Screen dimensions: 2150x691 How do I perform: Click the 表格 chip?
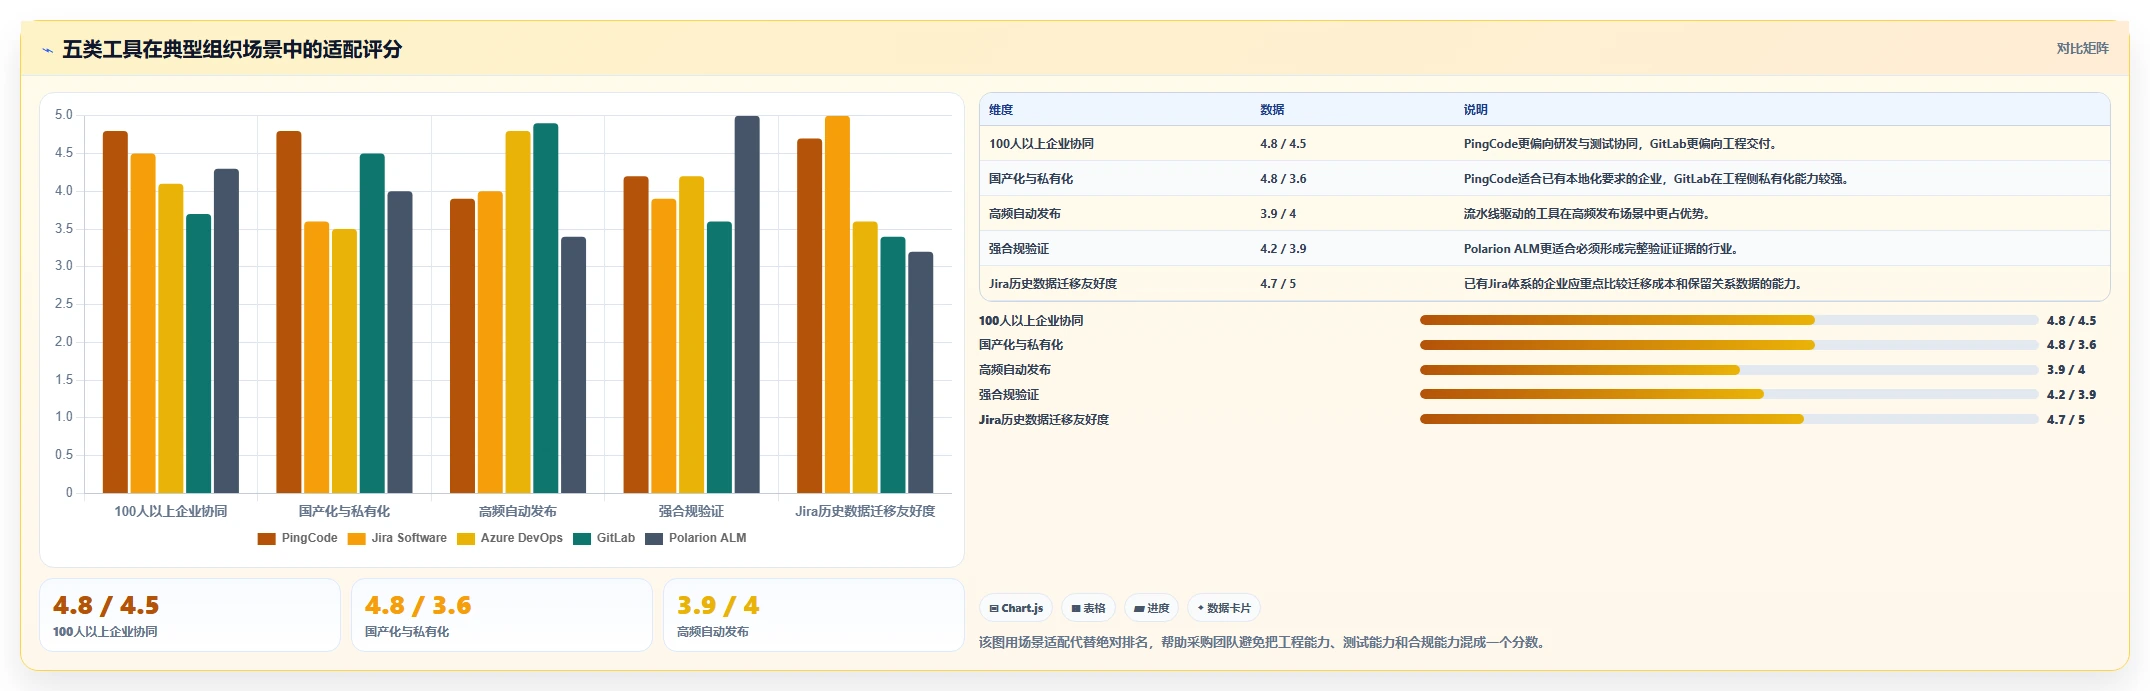1088,608
